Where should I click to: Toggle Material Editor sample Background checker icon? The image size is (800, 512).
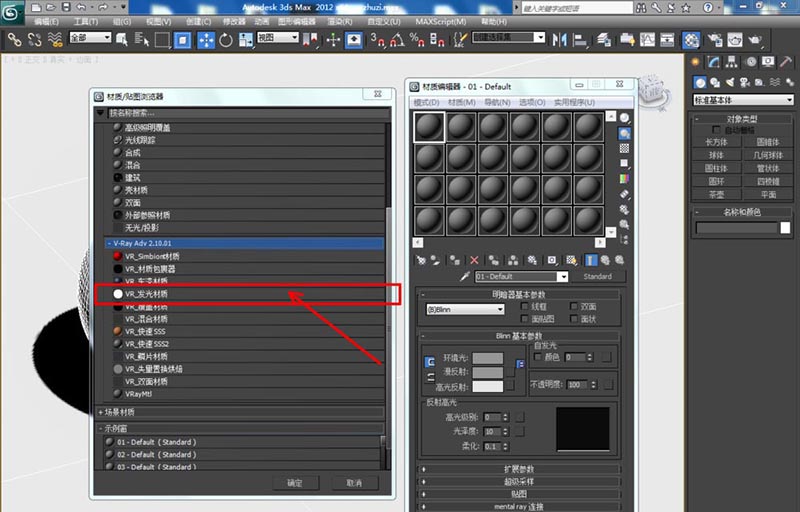[624, 148]
